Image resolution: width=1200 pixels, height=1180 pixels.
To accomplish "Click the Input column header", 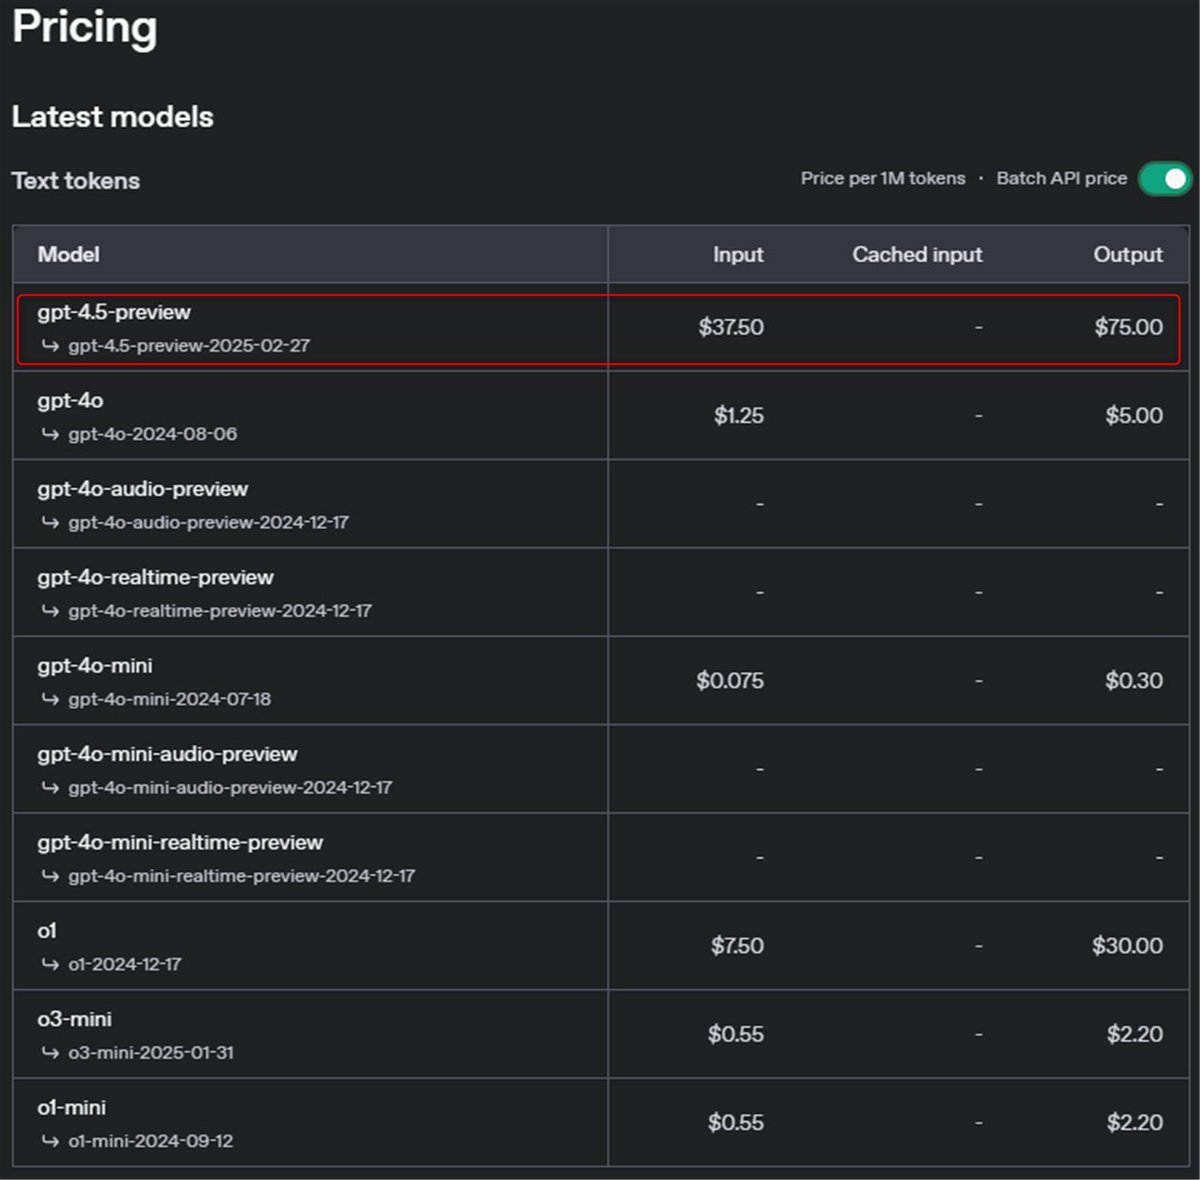I will coord(738,255).
